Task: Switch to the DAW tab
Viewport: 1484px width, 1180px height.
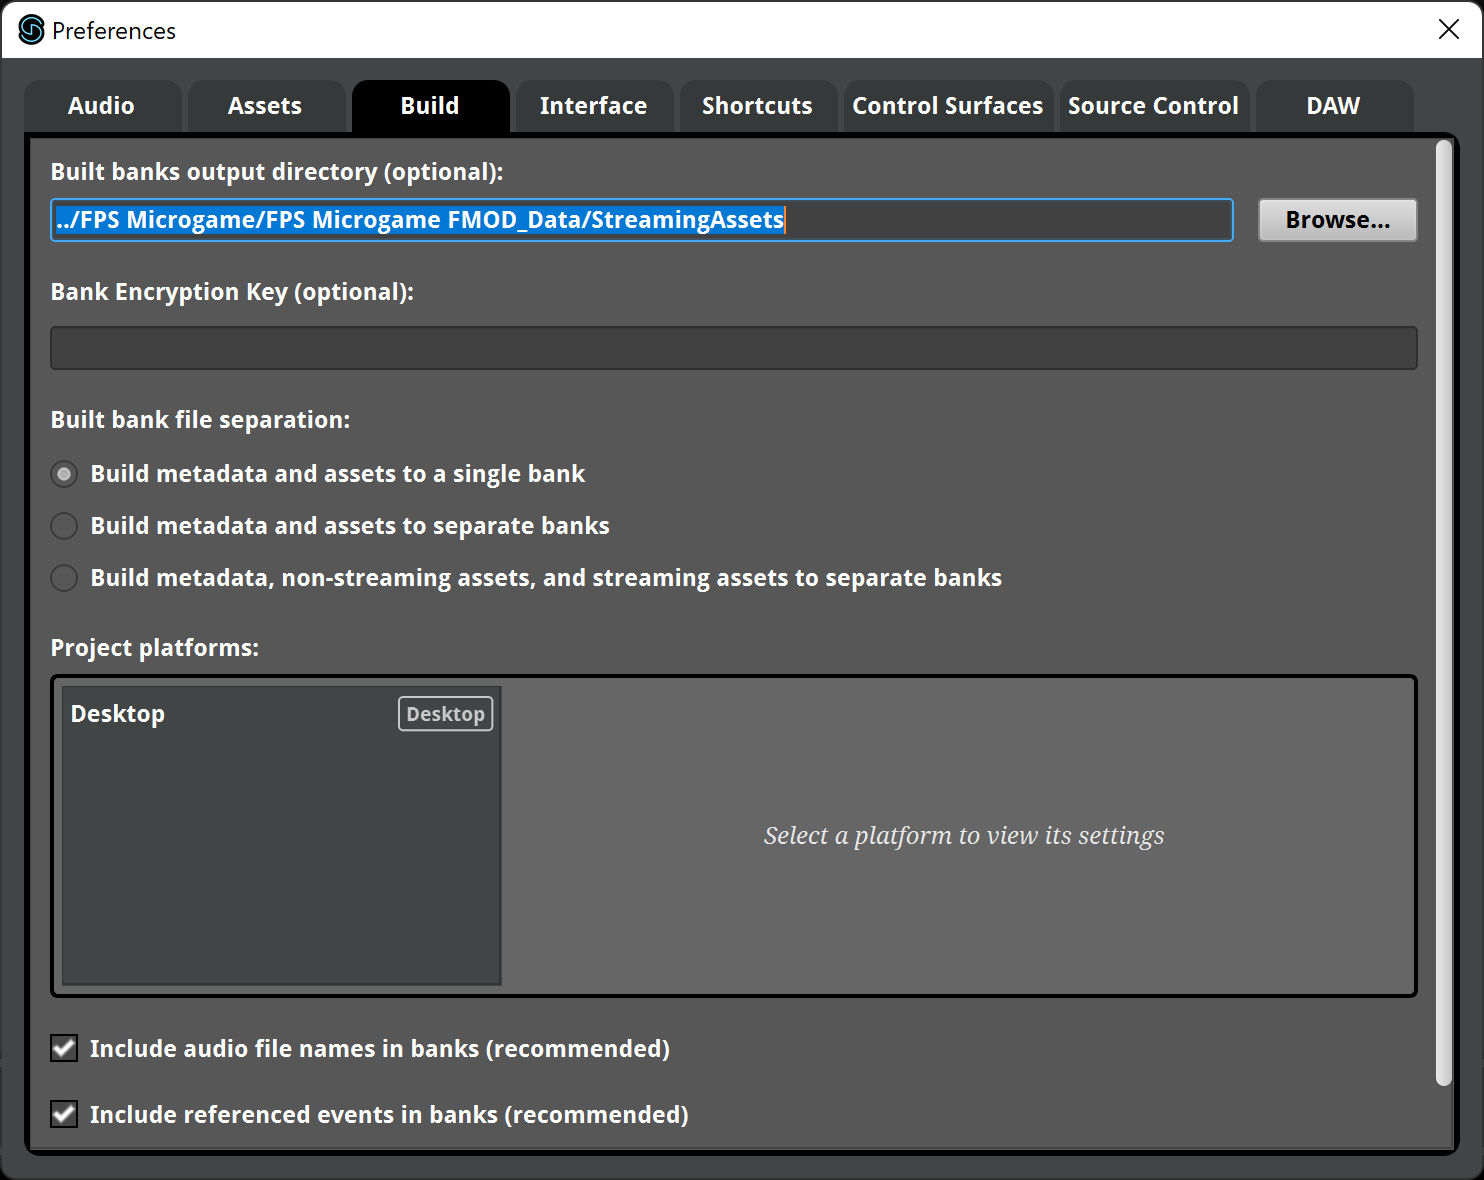Action: [1334, 106]
